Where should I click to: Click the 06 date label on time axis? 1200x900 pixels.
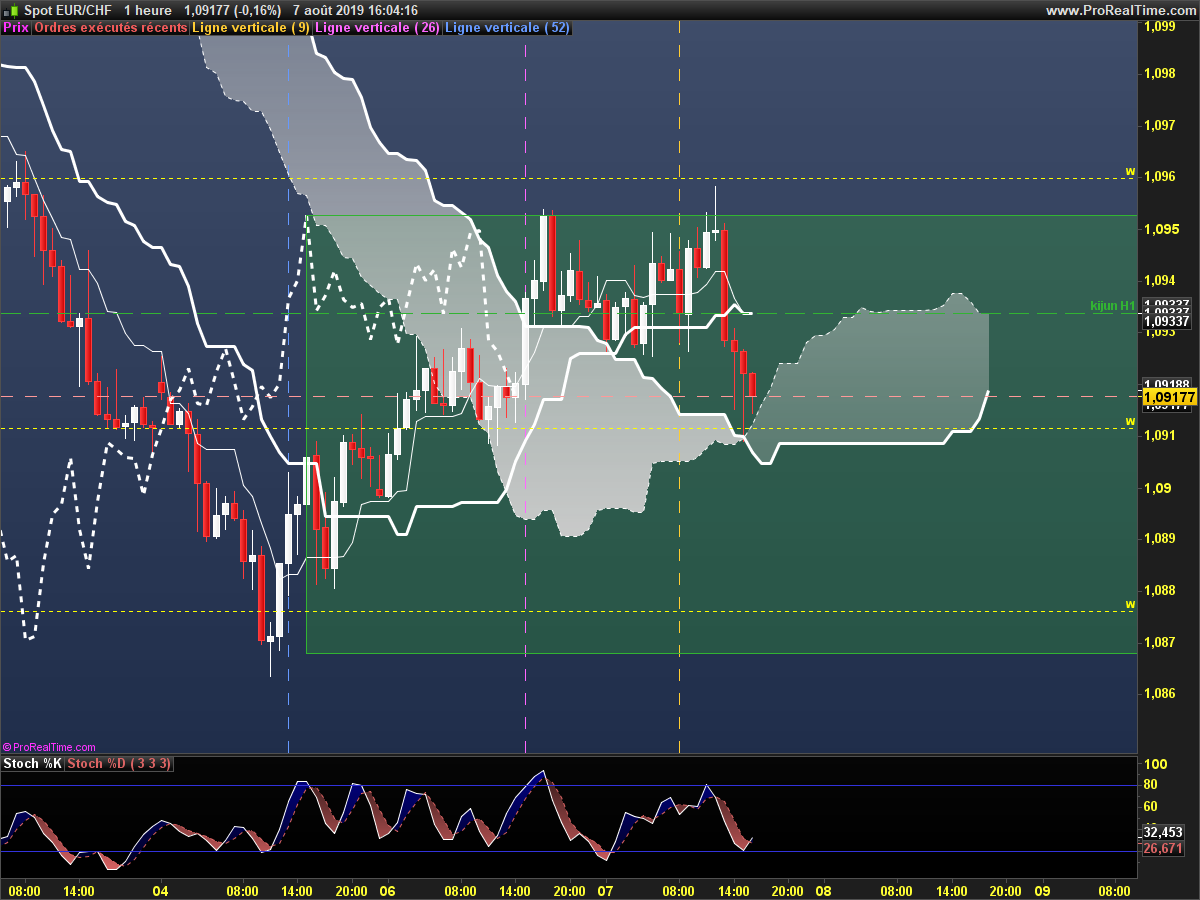coord(387,890)
